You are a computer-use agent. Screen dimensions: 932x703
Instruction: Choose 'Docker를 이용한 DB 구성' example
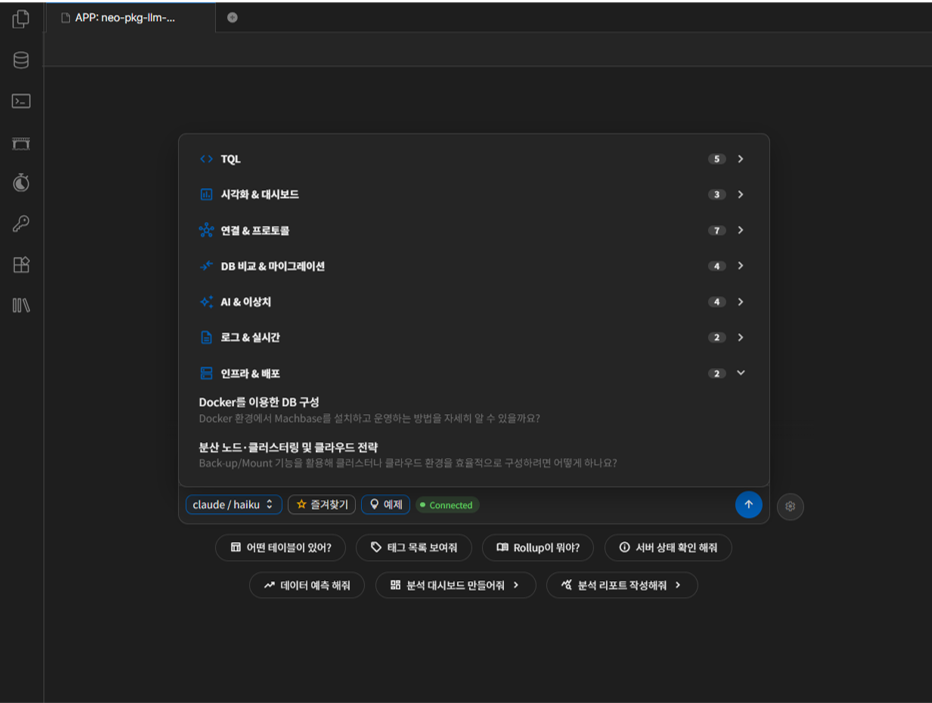click(x=259, y=402)
